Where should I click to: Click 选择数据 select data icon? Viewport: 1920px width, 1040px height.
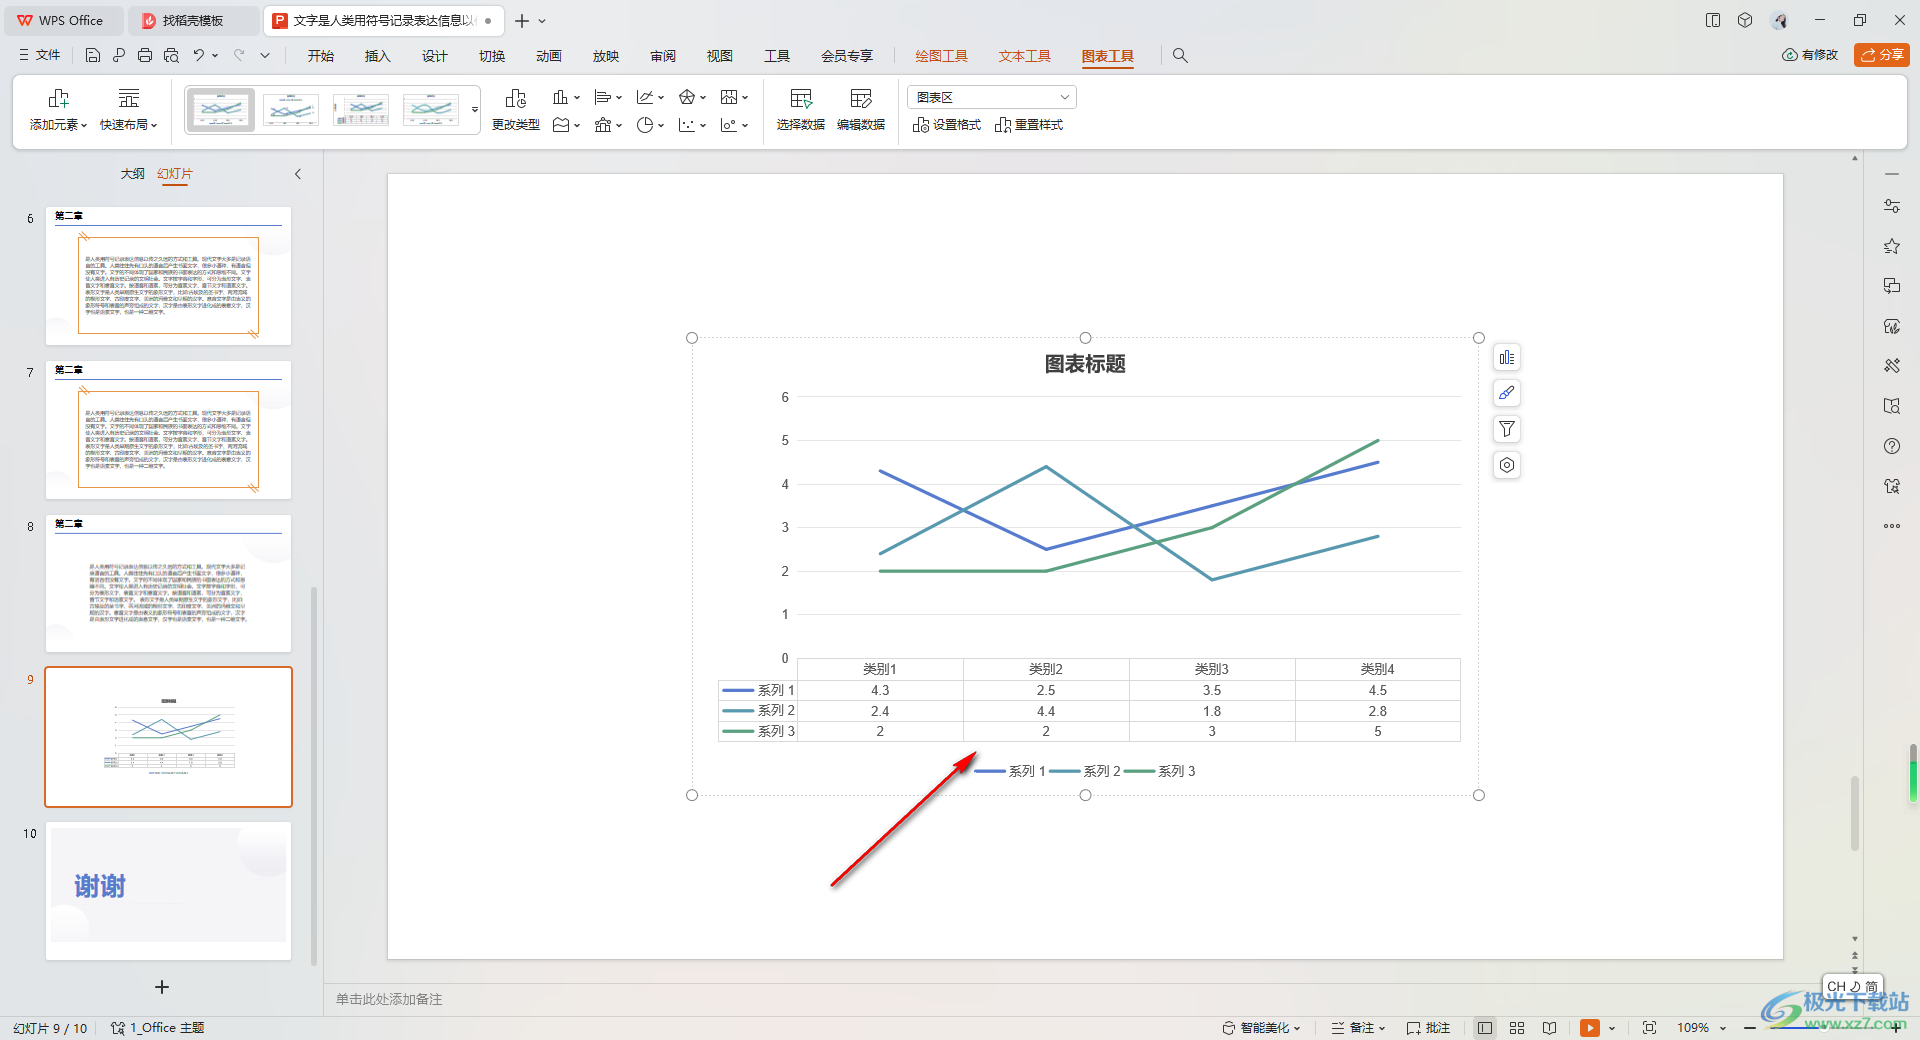[x=801, y=110]
